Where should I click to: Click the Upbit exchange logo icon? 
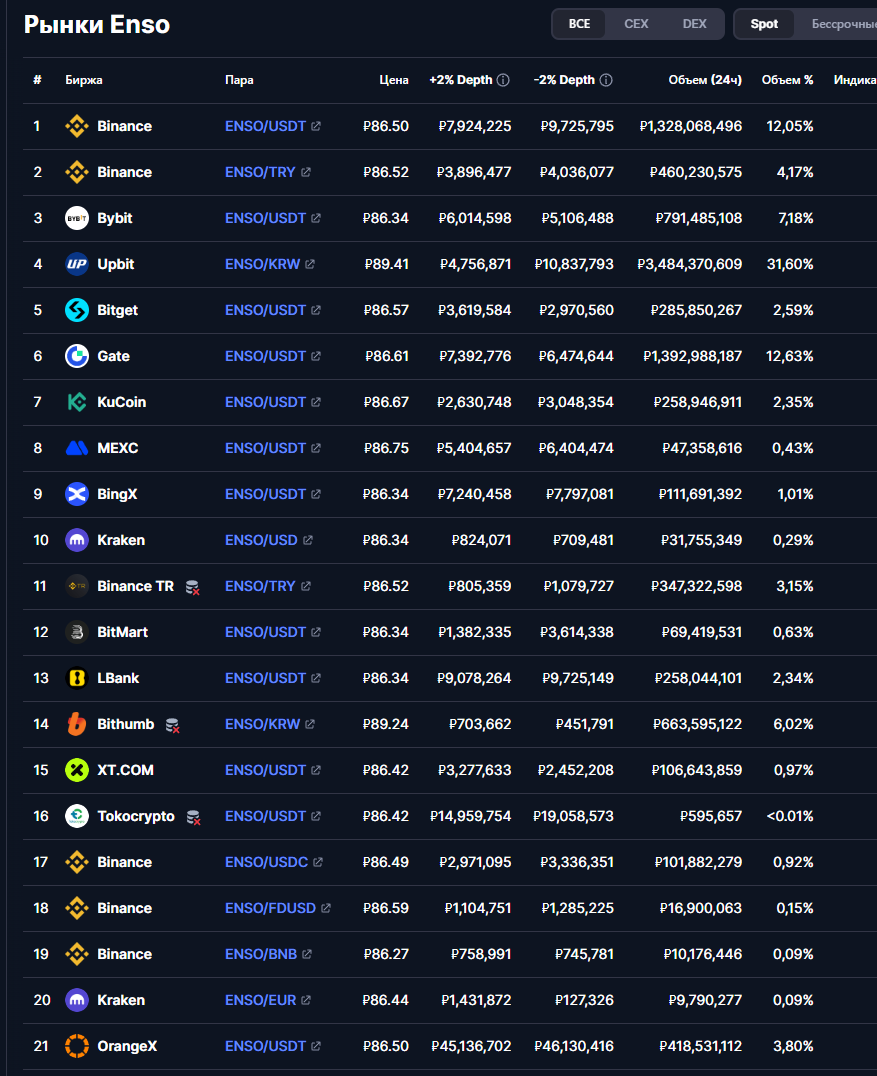pos(77,264)
